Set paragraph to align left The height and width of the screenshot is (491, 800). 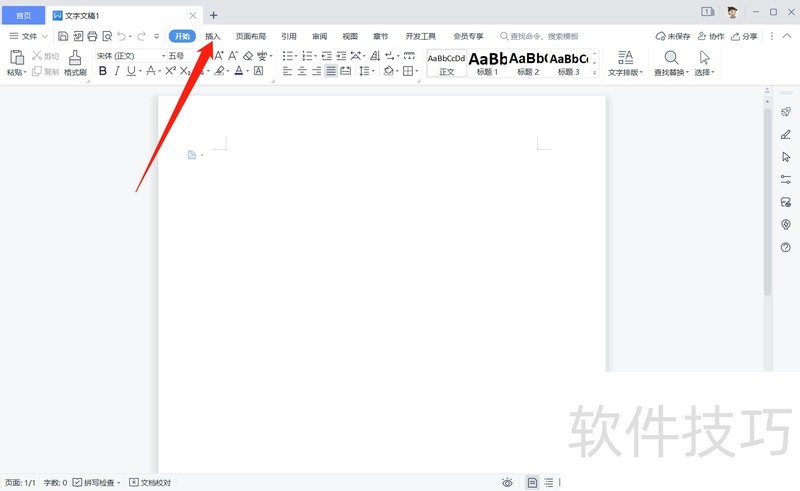click(287, 71)
